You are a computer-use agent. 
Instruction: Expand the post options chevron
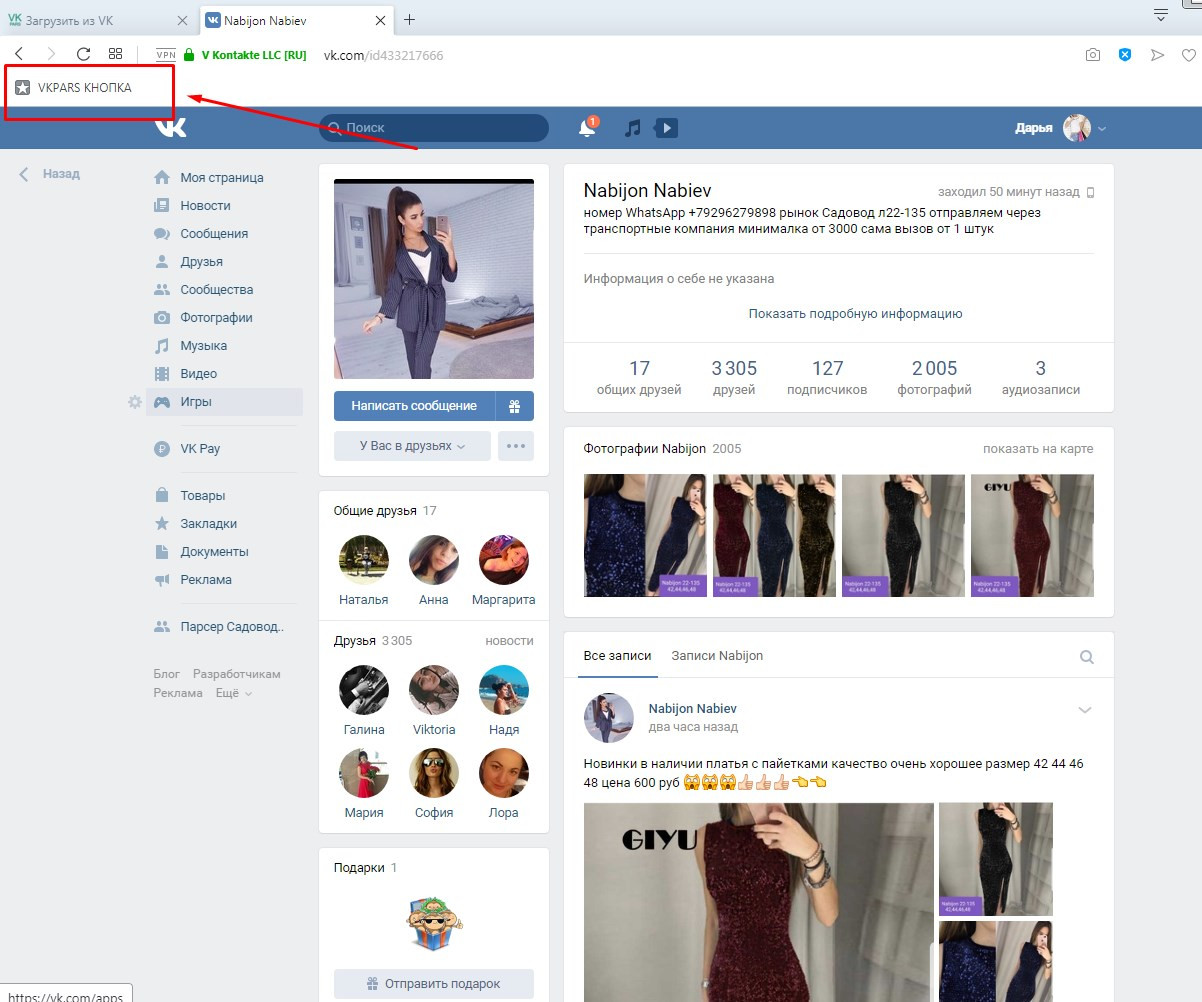pyautogui.click(x=1085, y=710)
